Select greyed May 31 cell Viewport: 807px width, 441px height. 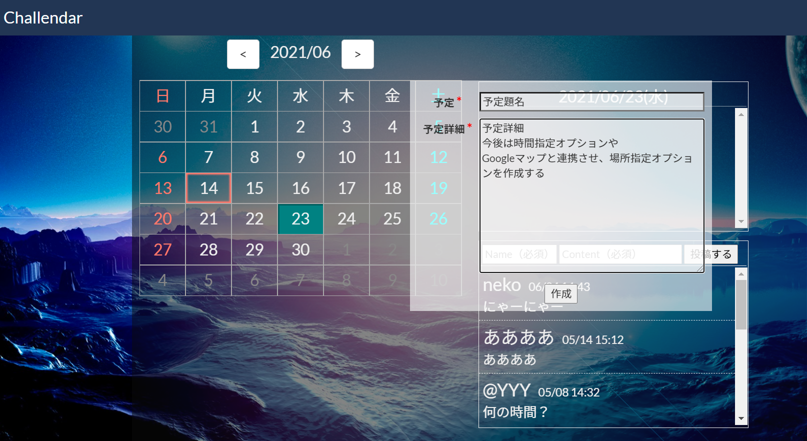[x=208, y=127]
